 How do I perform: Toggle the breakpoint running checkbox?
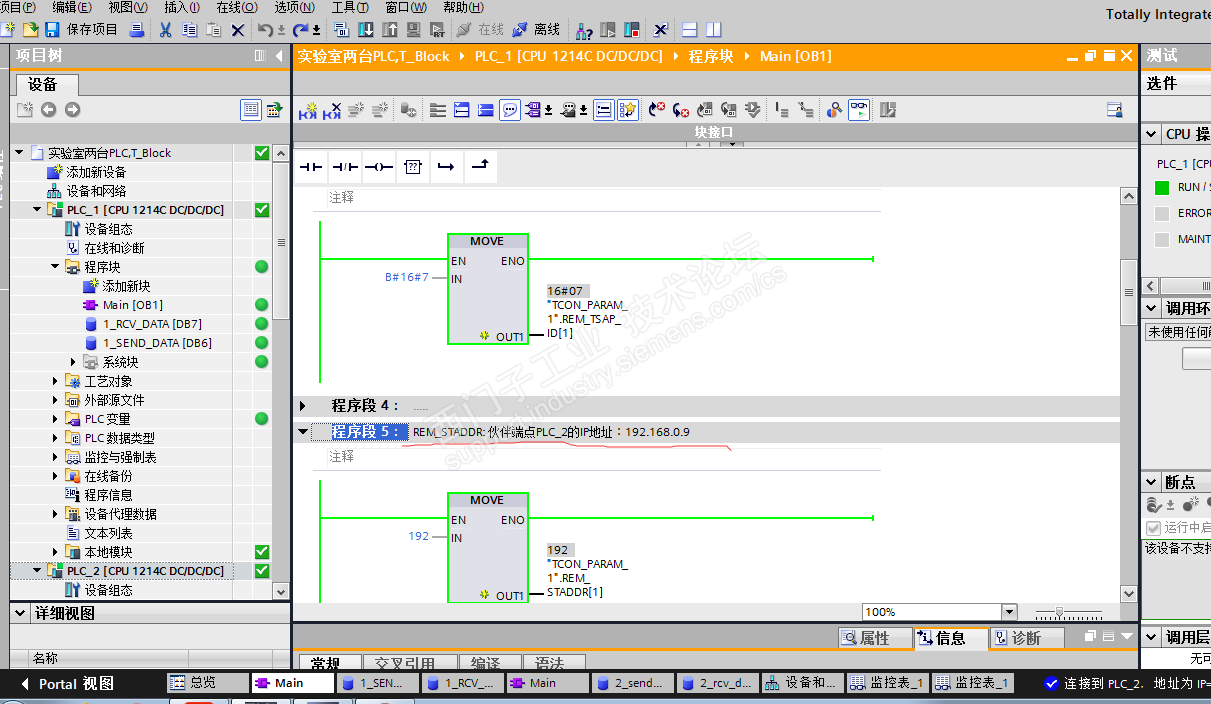pyautogui.click(x=1153, y=527)
